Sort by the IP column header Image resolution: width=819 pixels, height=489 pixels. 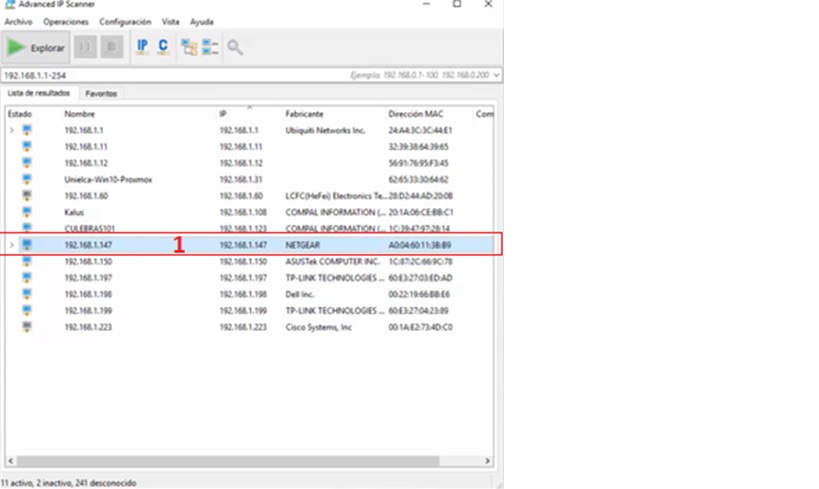click(223, 114)
